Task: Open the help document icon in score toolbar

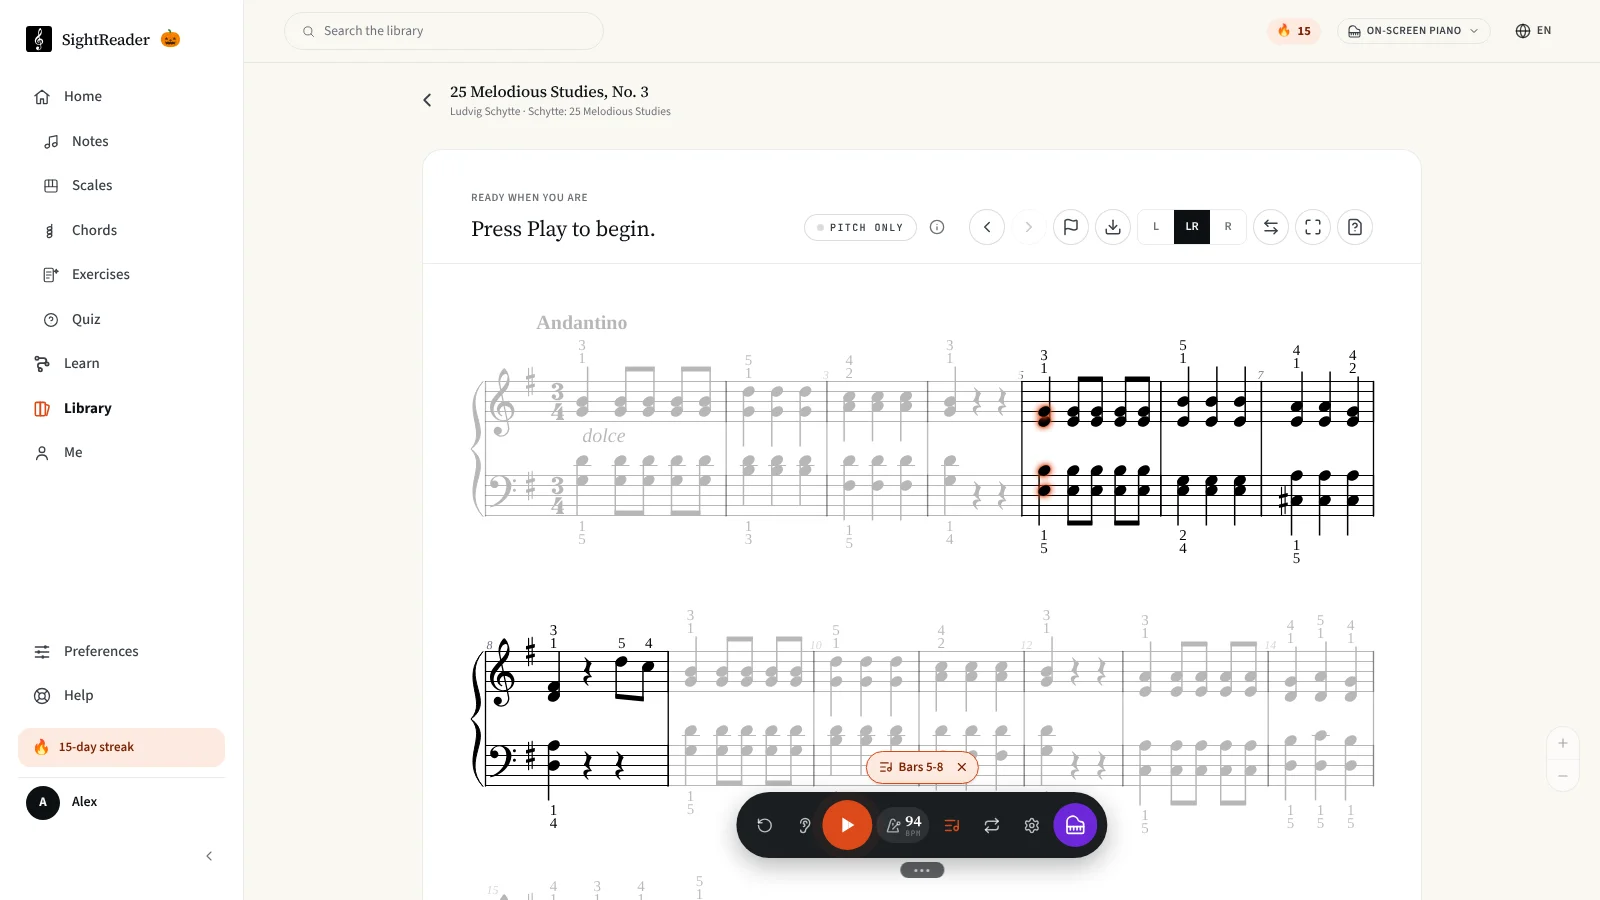Action: pos(1355,227)
